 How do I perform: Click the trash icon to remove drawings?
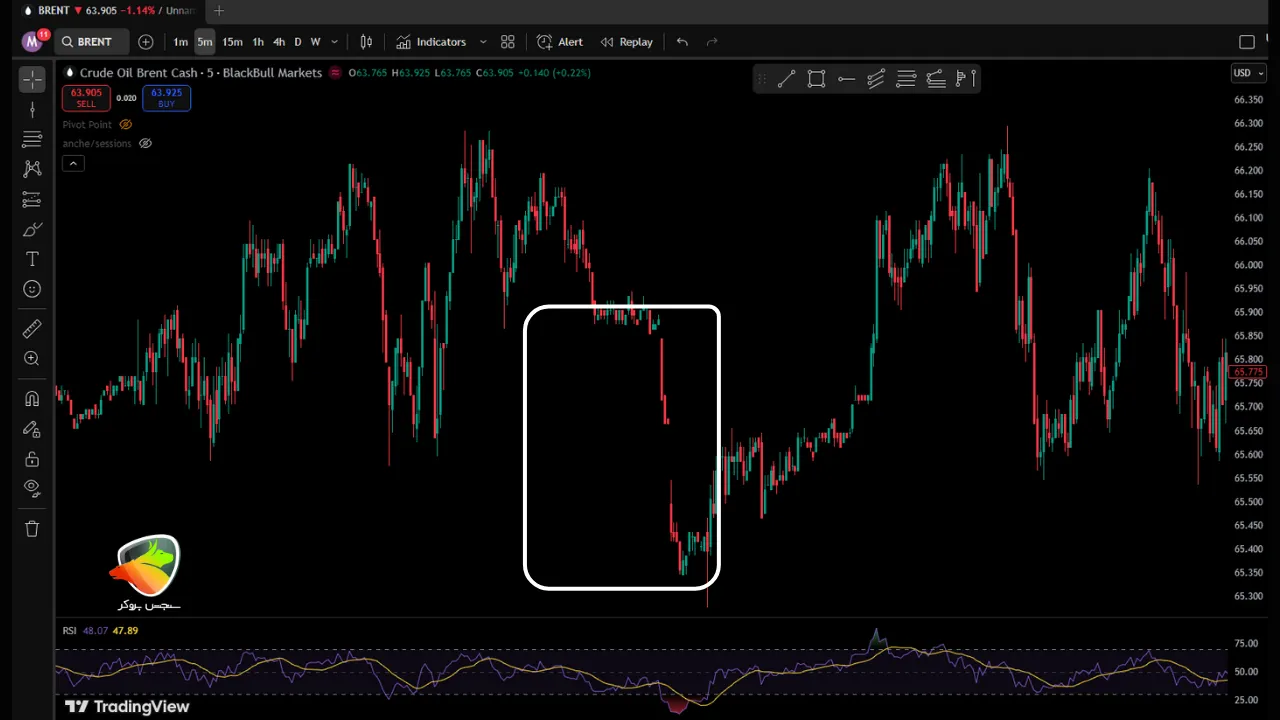32,529
